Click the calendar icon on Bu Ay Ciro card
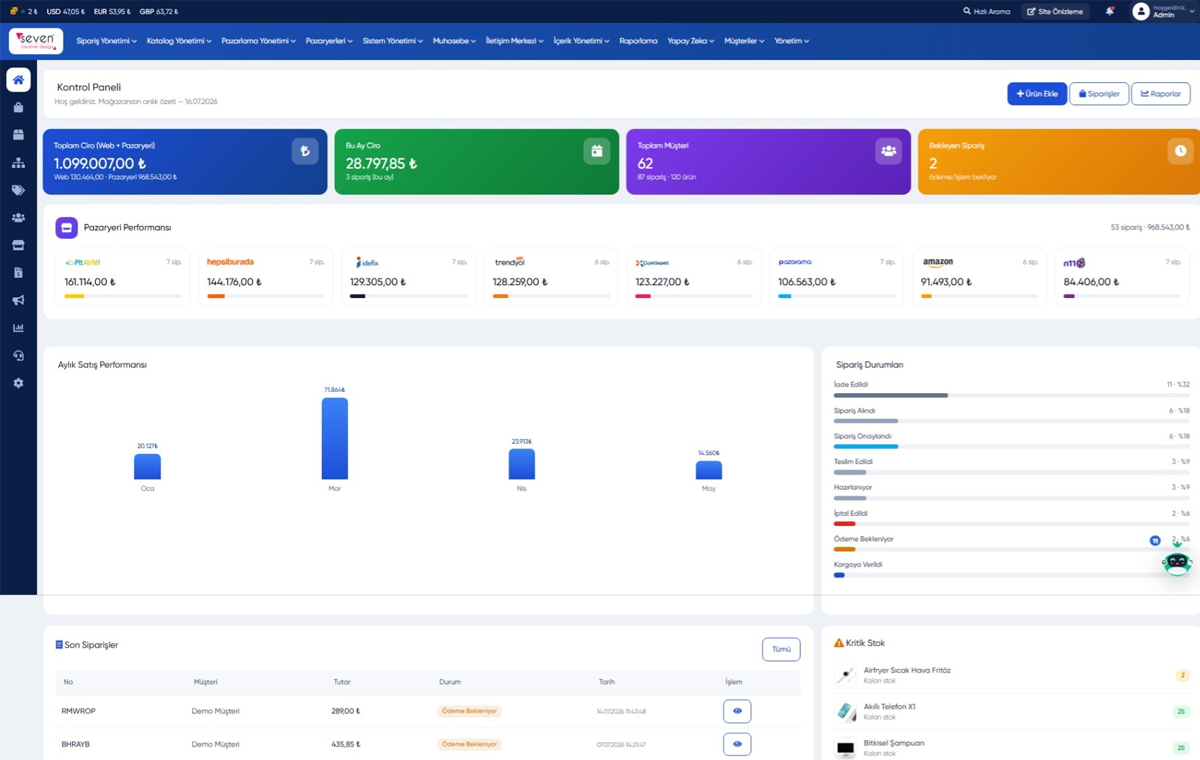The width and height of the screenshot is (1200, 760). pyautogui.click(x=597, y=151)
